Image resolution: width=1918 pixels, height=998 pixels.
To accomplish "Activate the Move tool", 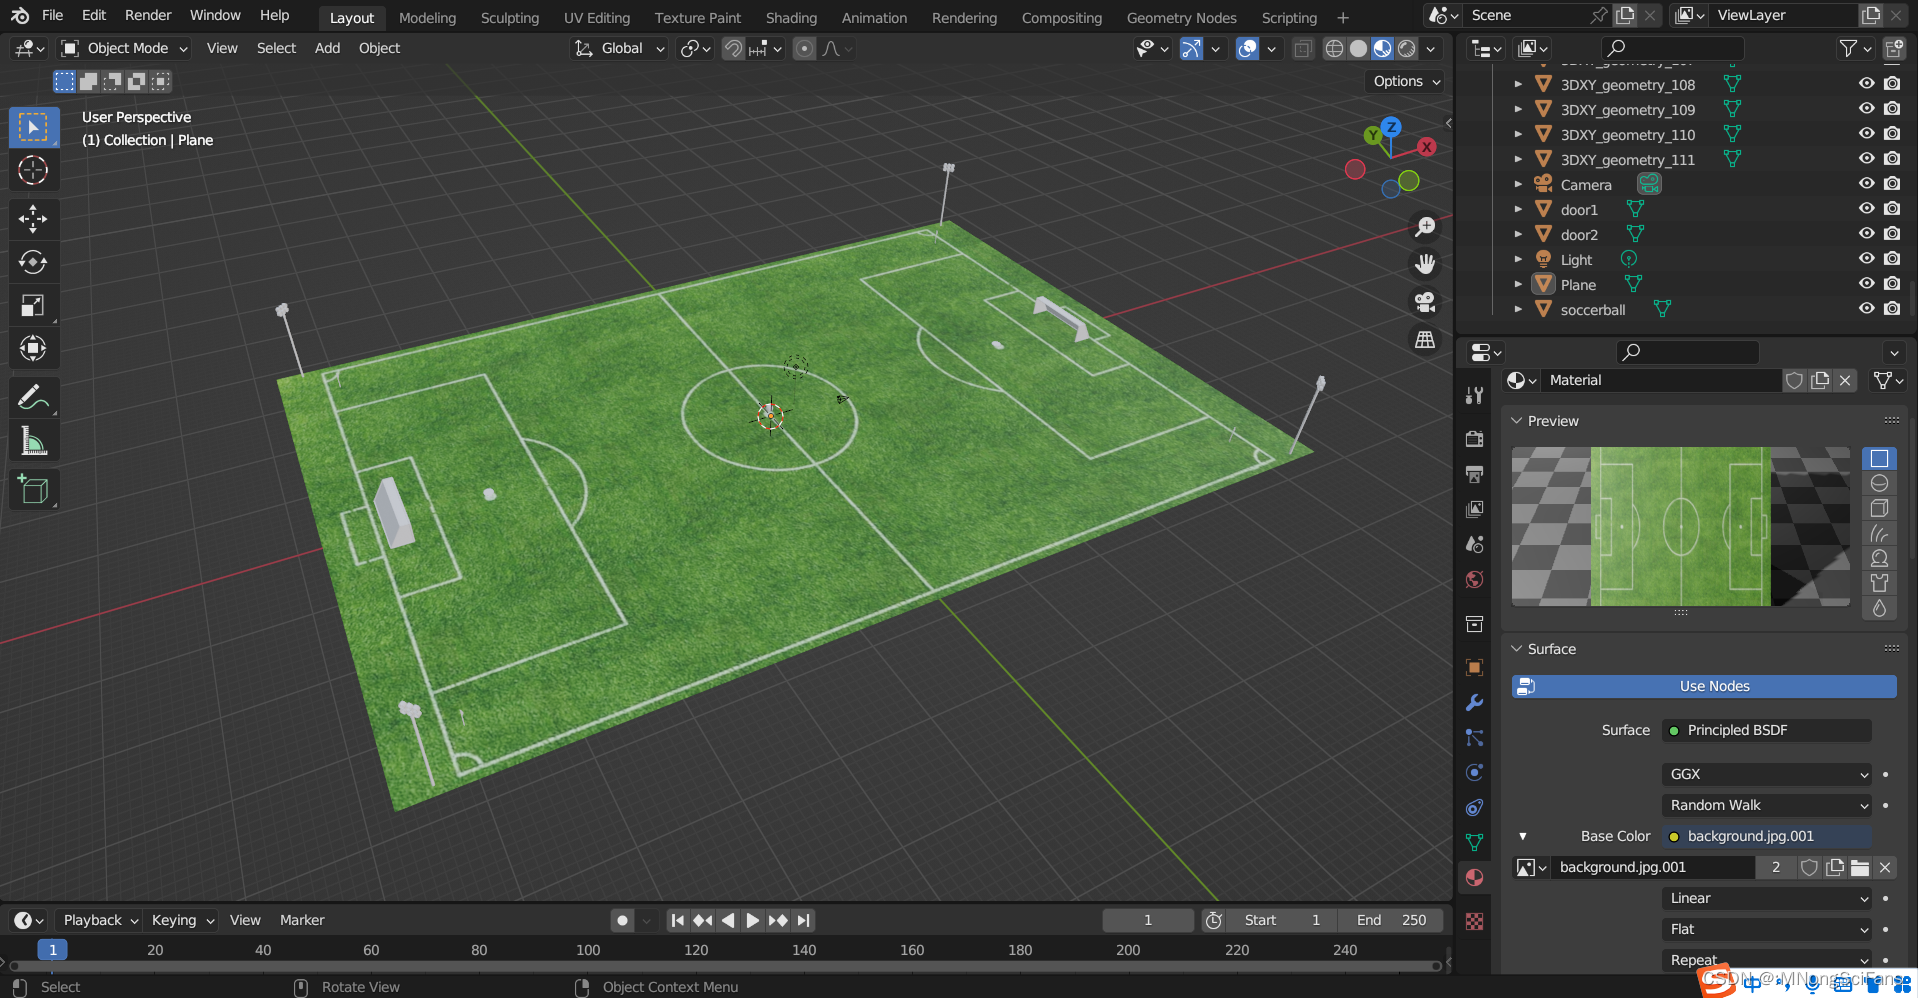I will [x=33, y=219].
